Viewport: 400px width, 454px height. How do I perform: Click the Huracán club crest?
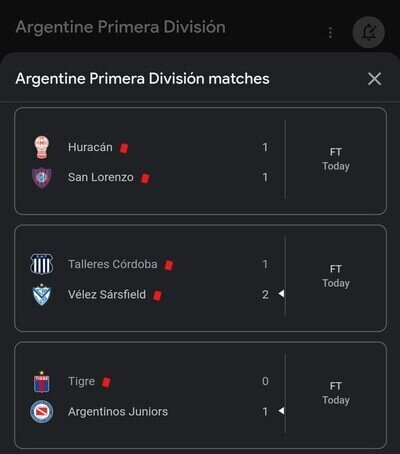click(x=42, y=147)
